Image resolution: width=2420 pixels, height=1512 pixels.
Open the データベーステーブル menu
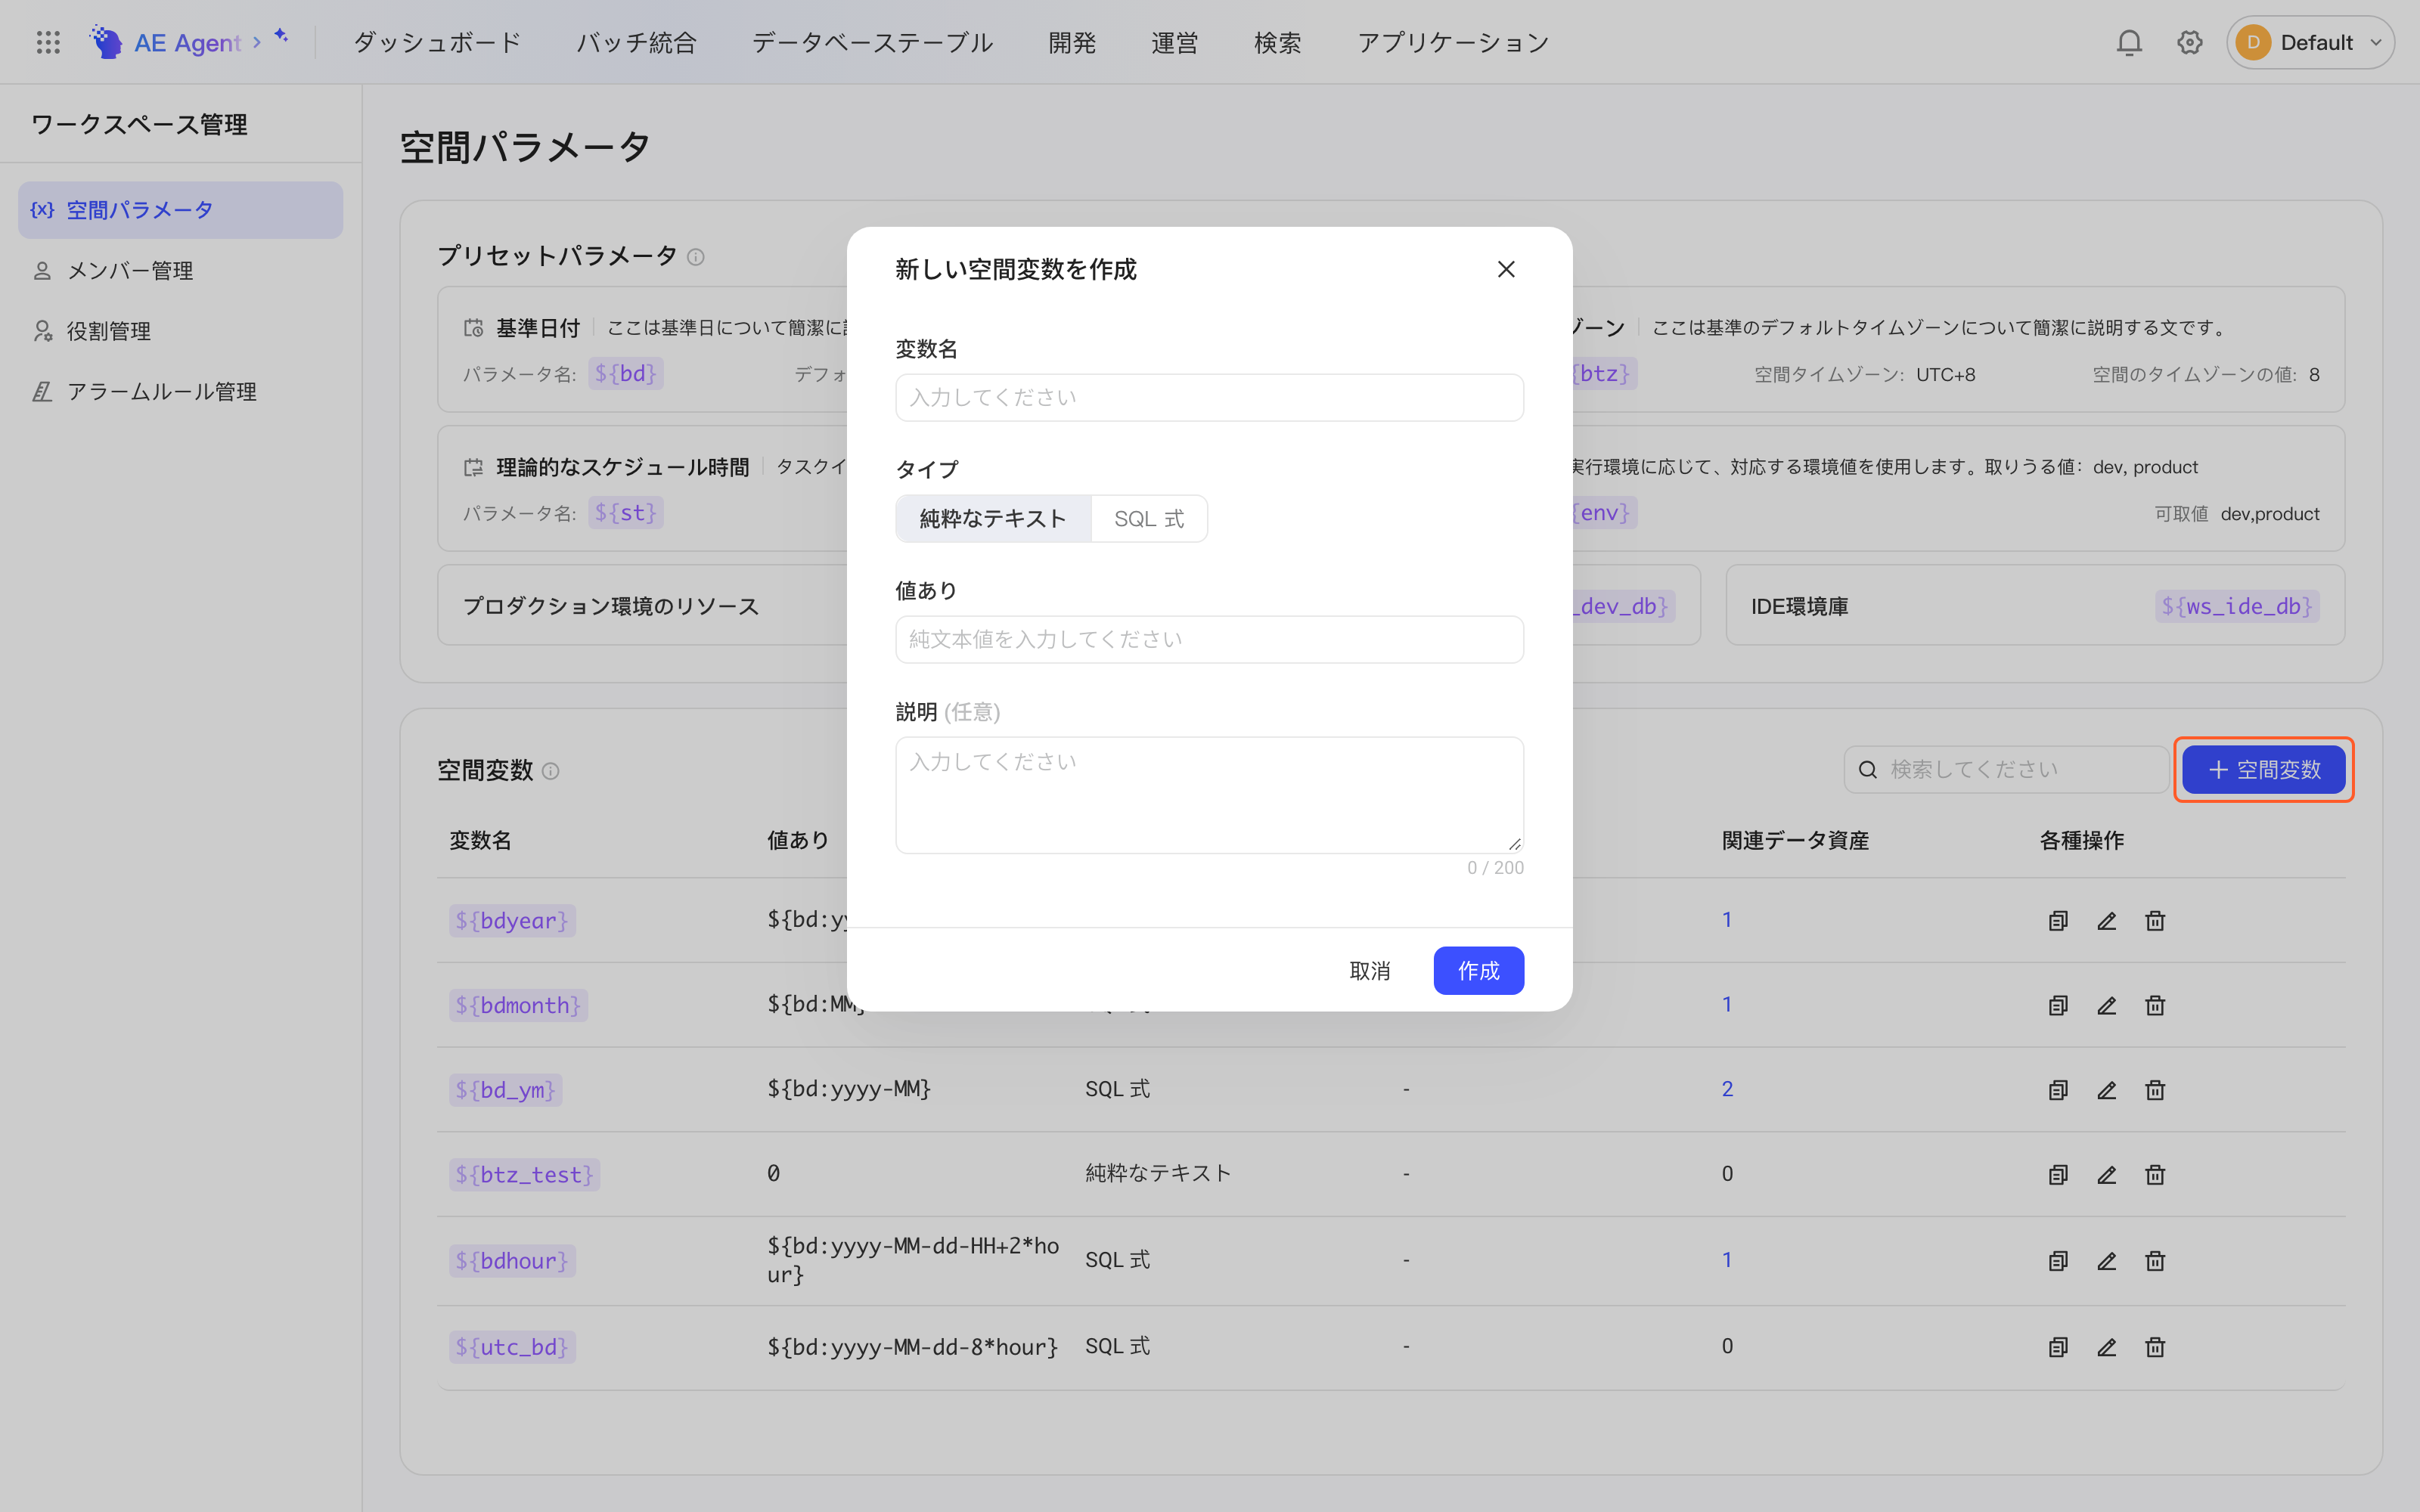[872, 42]
